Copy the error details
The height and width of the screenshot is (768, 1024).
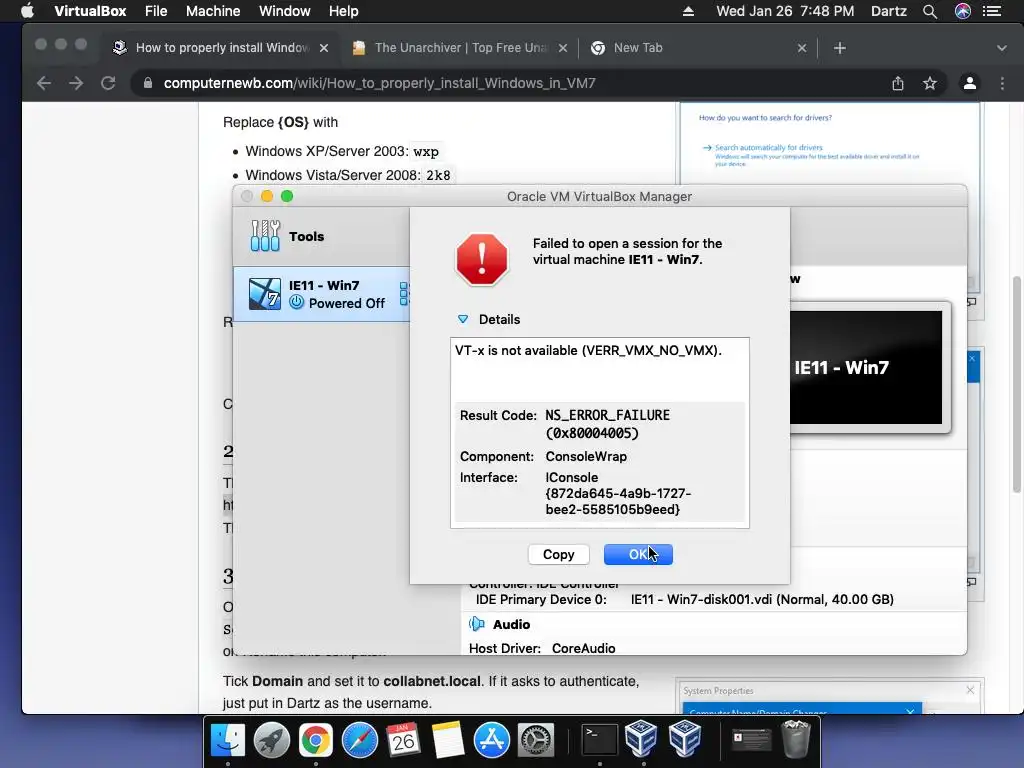click(x=558, y=554)
